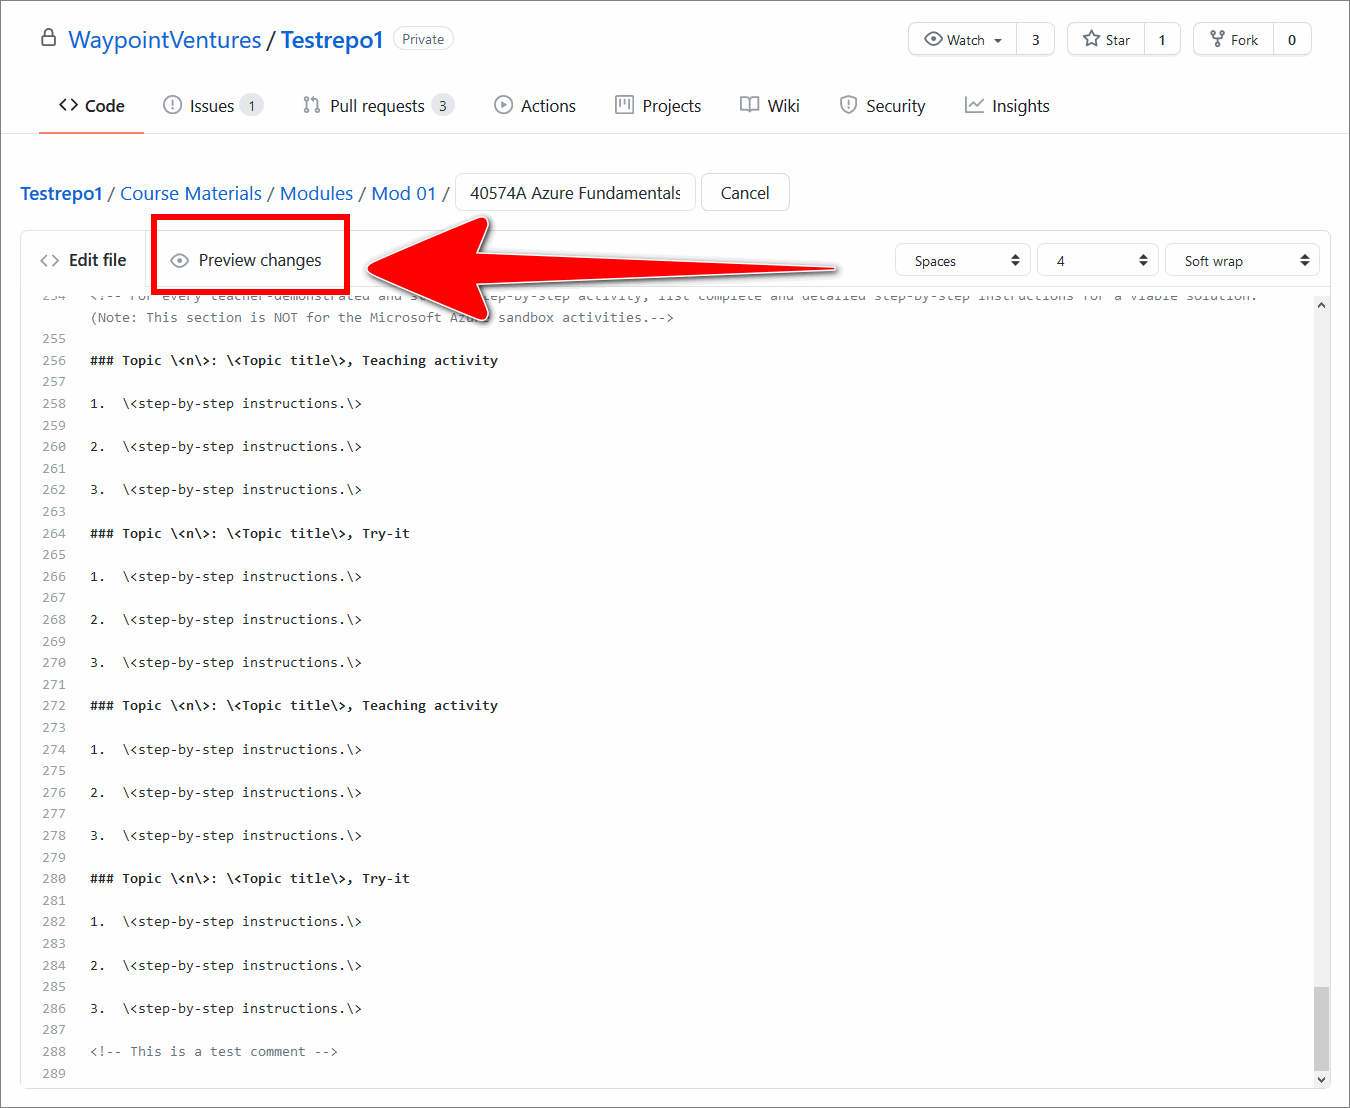Edit the file name field 40574A Azure Fundamentals
1350x1108 pixels.
pos(575,193)
